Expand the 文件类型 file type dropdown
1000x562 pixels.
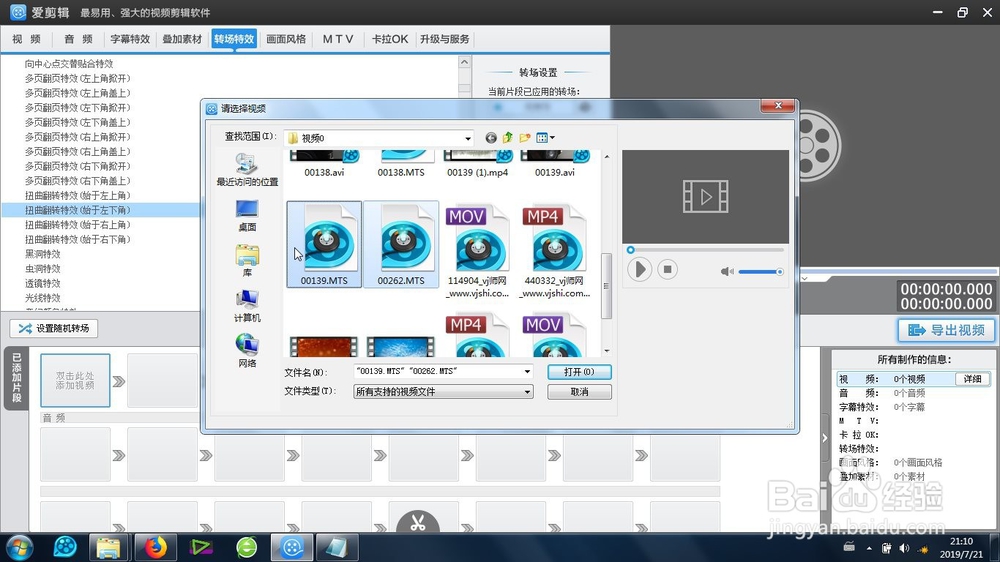(x=527, y=392)
